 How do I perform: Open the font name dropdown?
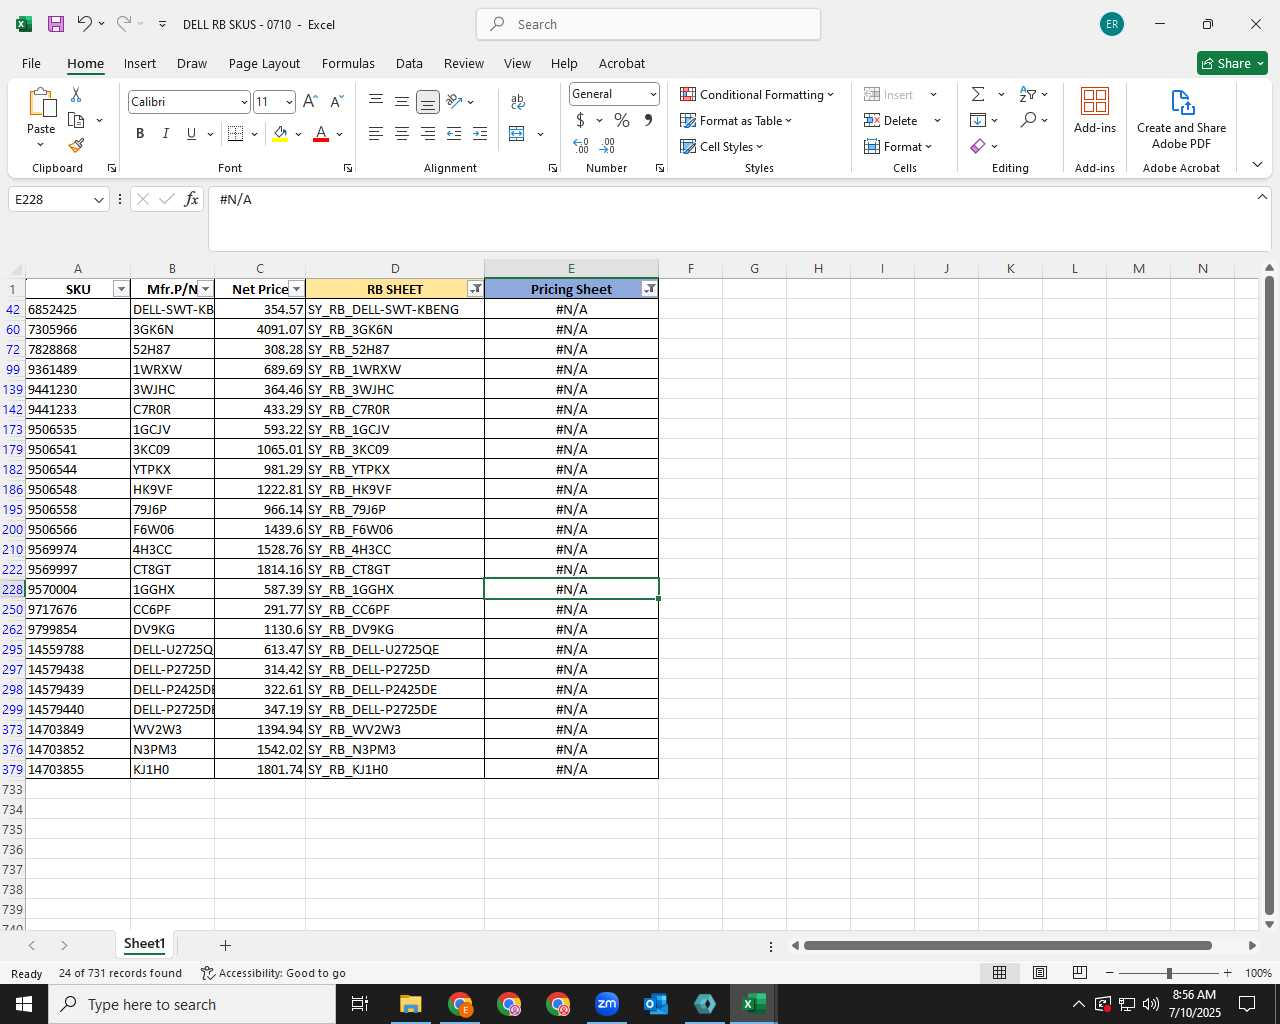tap(243, 102)
